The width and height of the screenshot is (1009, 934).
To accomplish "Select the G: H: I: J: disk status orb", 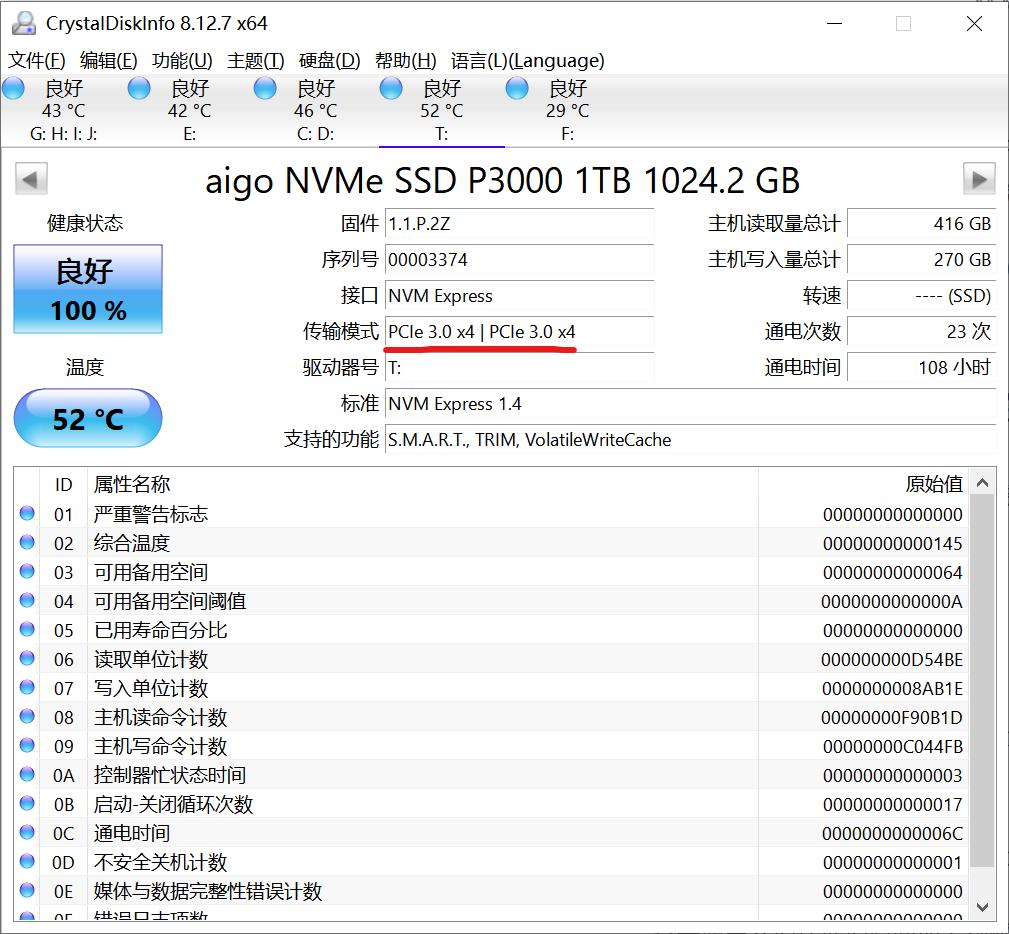I will point(14,88).
